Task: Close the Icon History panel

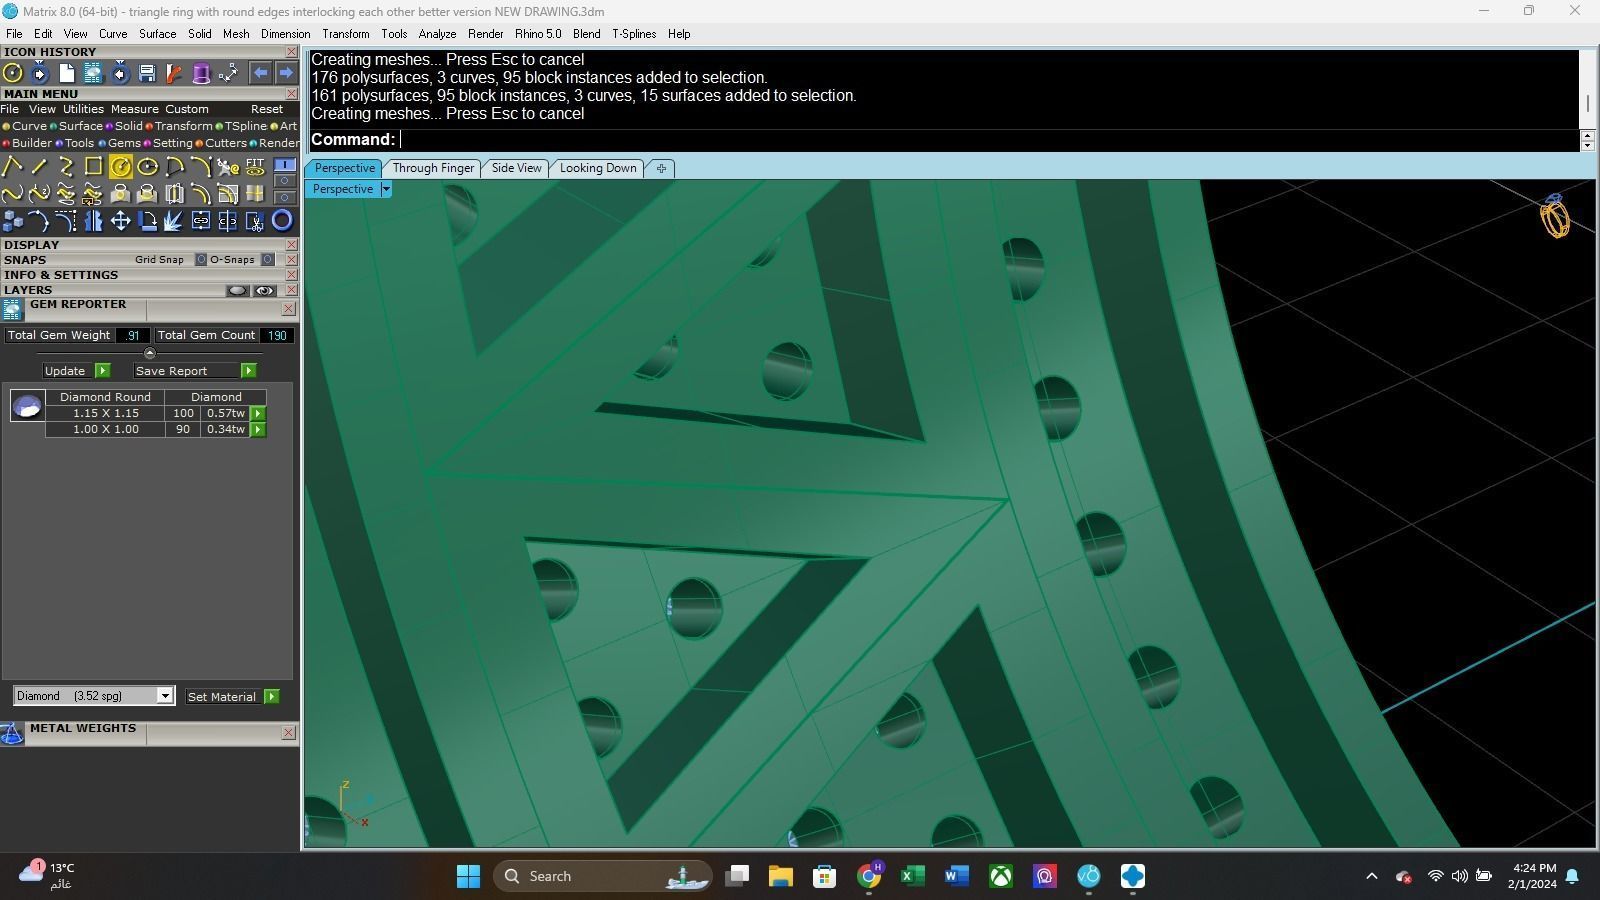Action: coord(291,52)
